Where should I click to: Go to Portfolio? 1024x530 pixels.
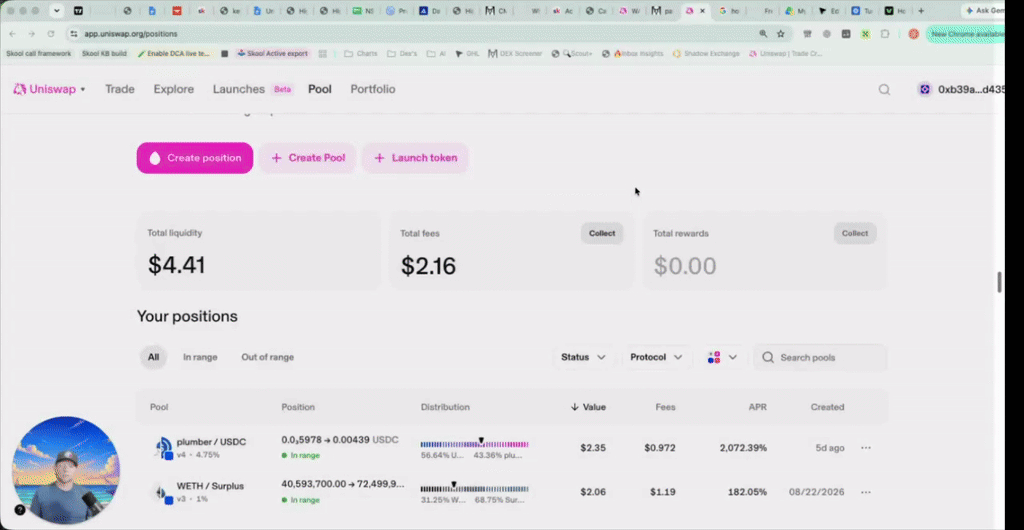pos(373,89)
